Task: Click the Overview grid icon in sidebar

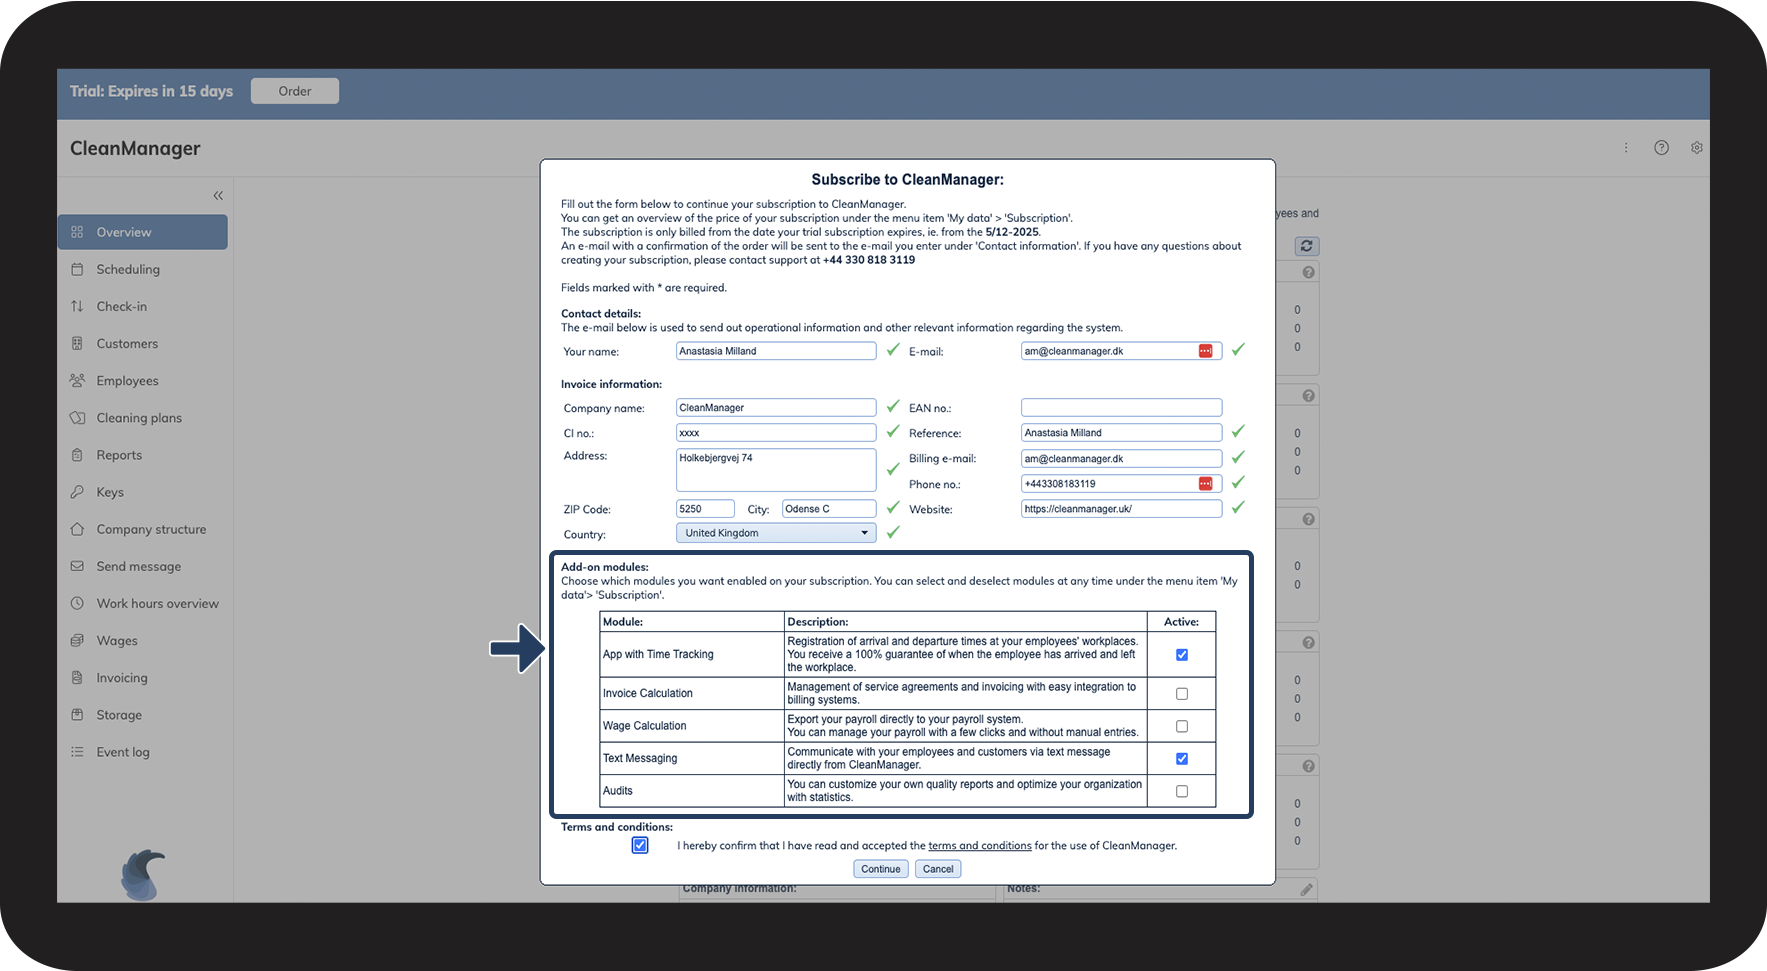Action: coord(77,232)
